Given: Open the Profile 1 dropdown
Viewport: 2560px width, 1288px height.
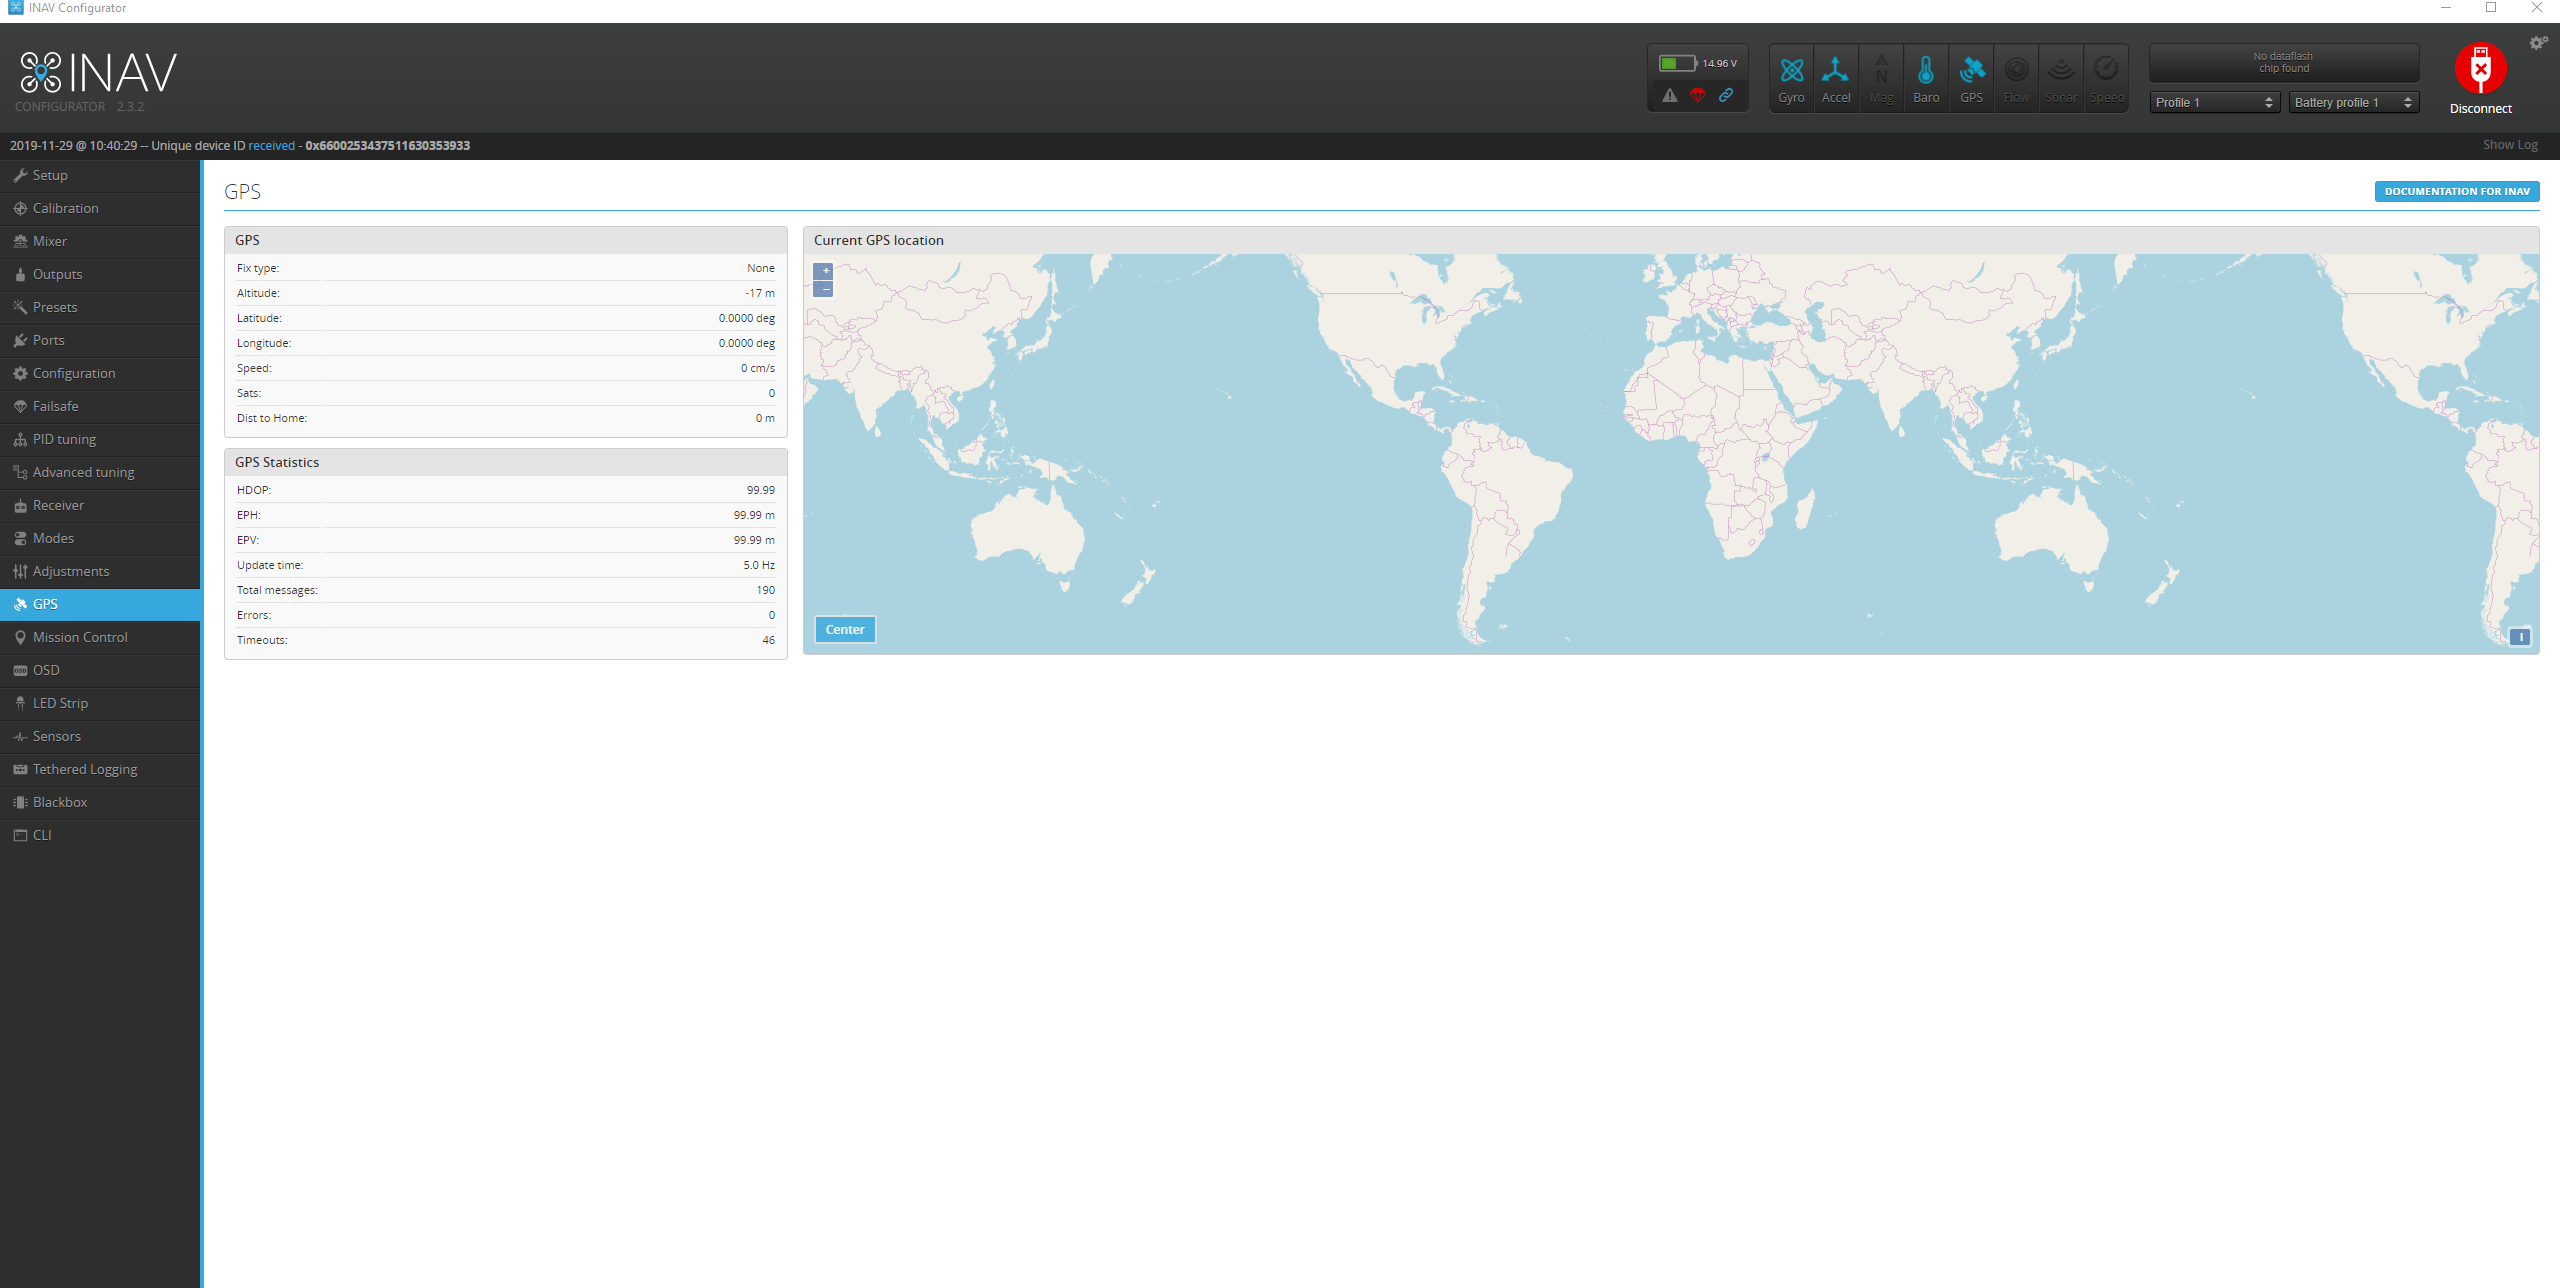Looking at the screenshot, I should (2213, 101).
